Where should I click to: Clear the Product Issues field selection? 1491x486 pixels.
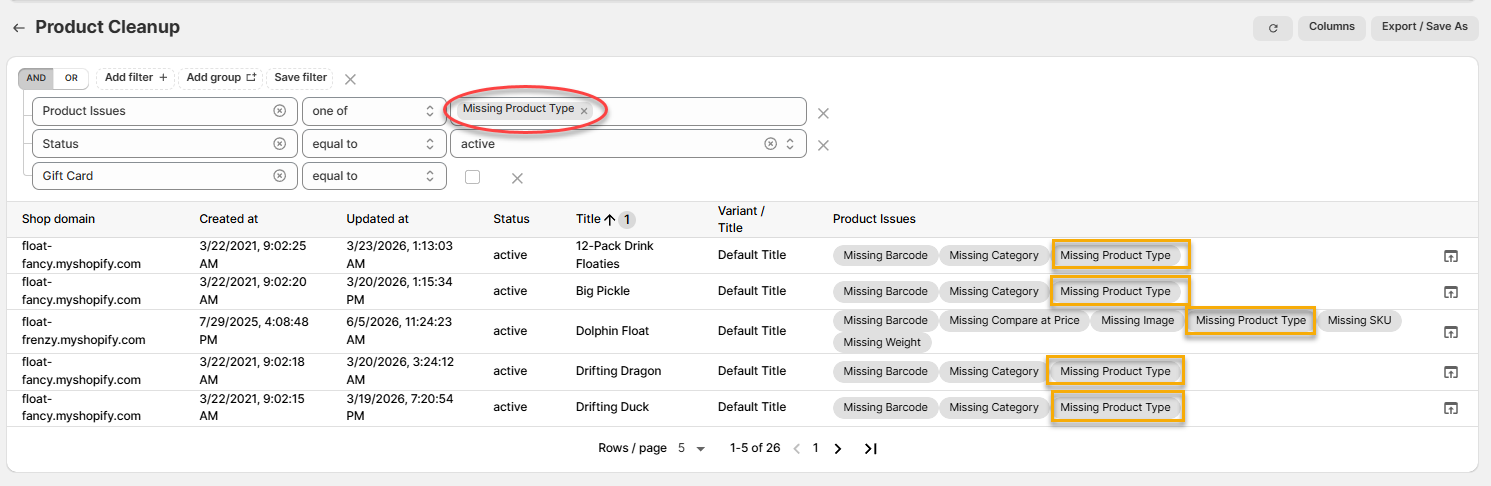click(x=279, y=111)
